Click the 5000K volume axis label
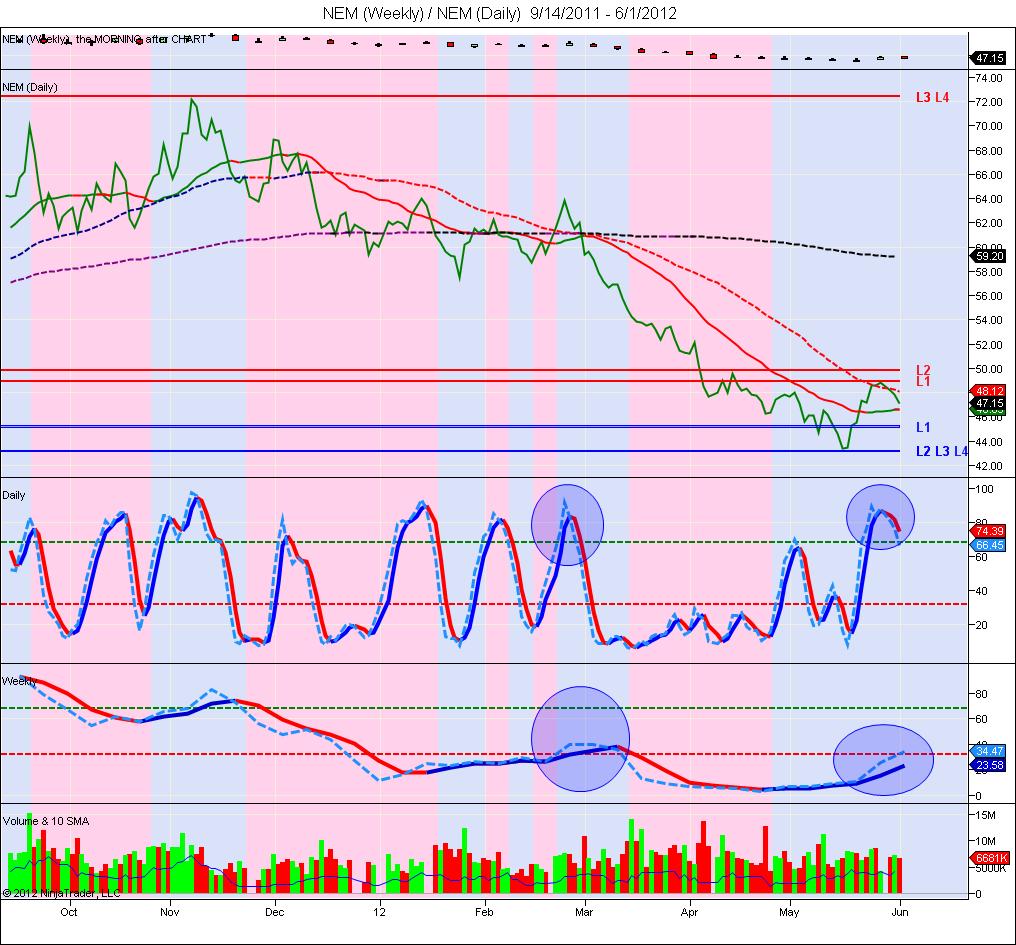1016x945 pixels. (991, 869)
